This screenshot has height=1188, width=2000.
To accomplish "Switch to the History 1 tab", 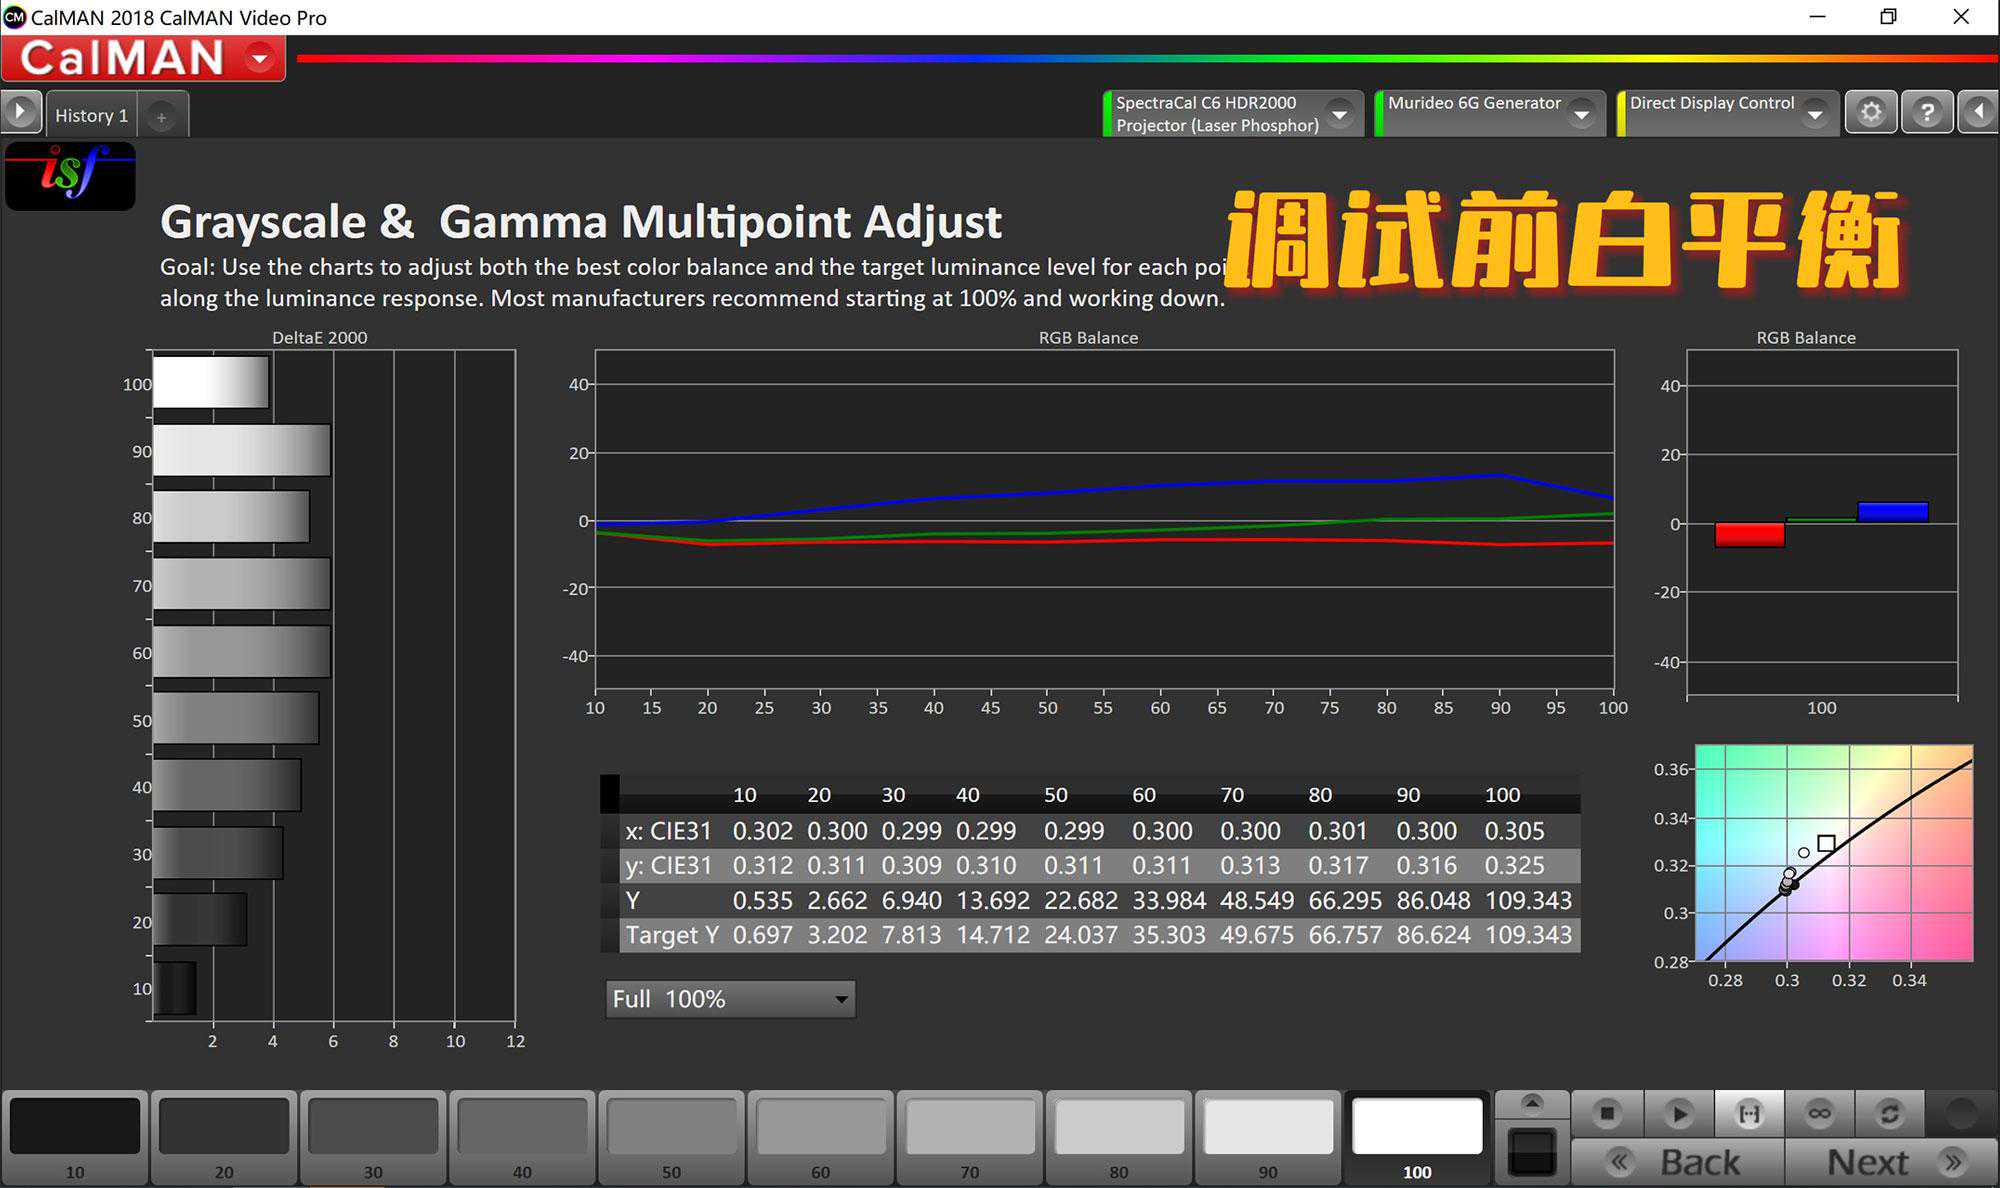I will pyautogui.click(x=91, y=115).
